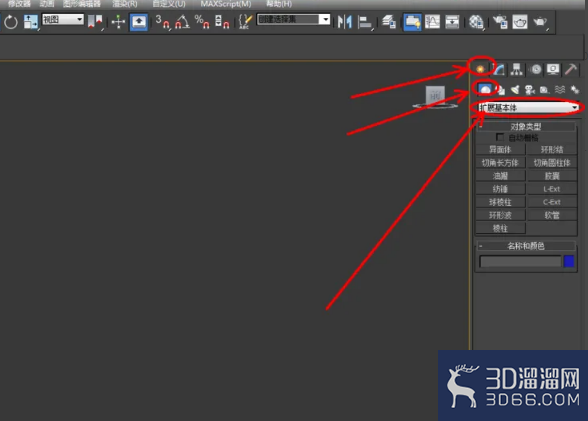
Task: Select the Space Warps category icon
Action: pos(560,90)
